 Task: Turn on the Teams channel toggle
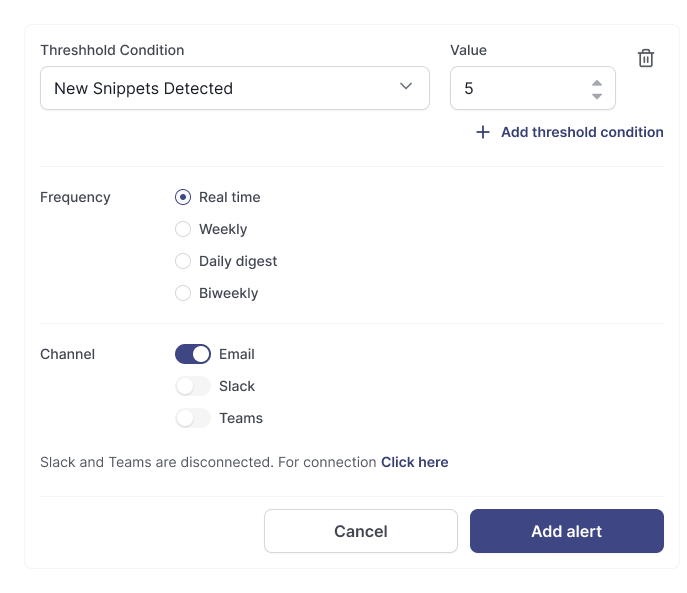click(193, 418)
